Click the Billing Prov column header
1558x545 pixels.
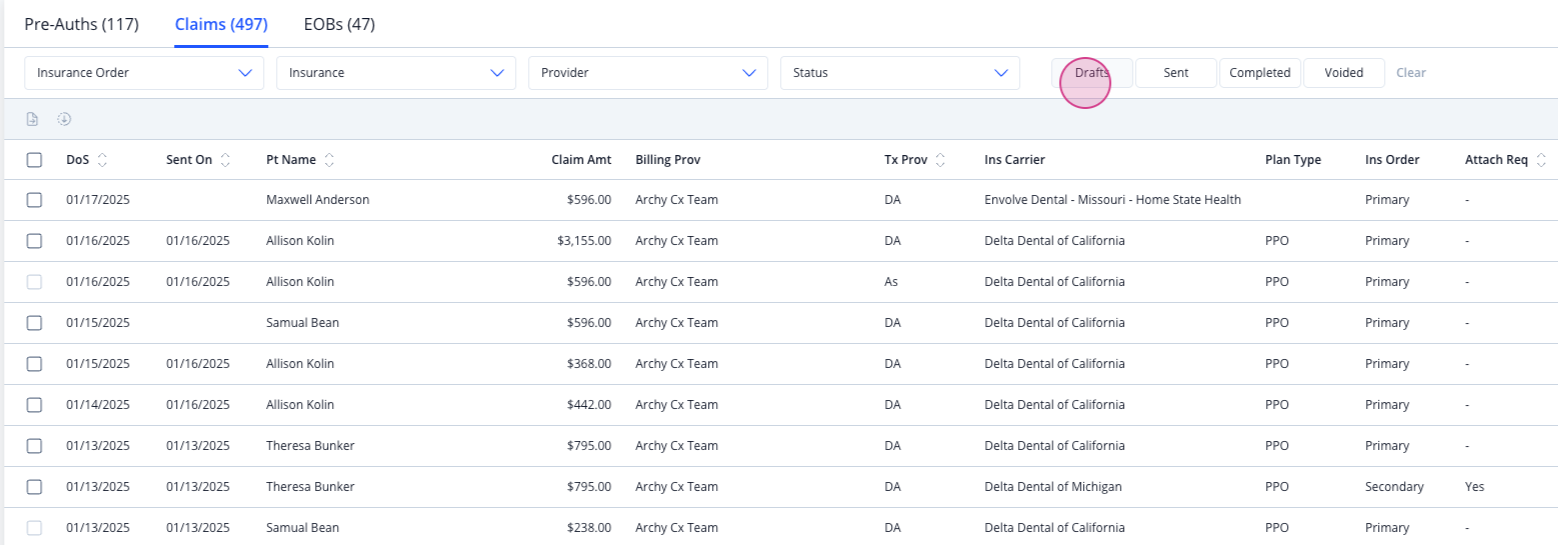pos(667,160)
